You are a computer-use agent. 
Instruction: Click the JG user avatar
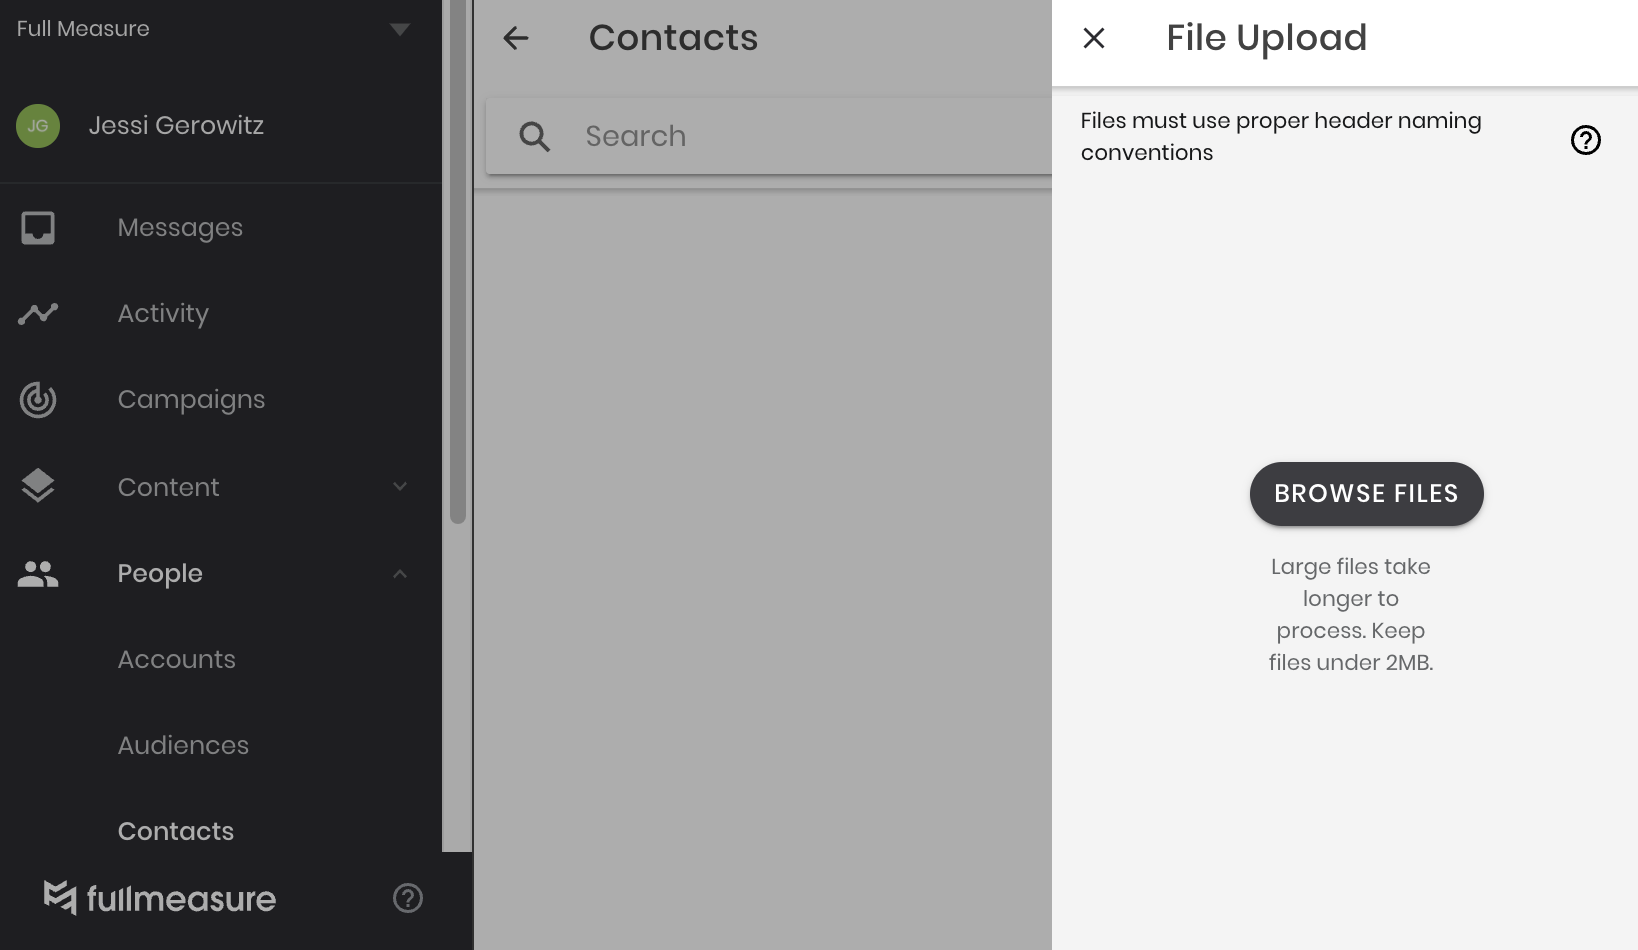pyautogui.click(x=38, y=126)
